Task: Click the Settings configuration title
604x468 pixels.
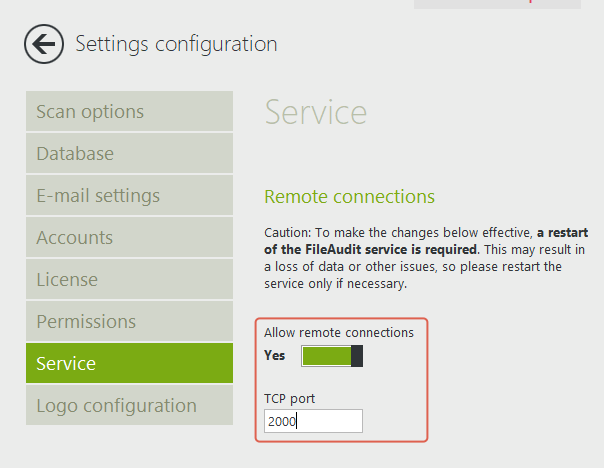Action: [176, 44]
